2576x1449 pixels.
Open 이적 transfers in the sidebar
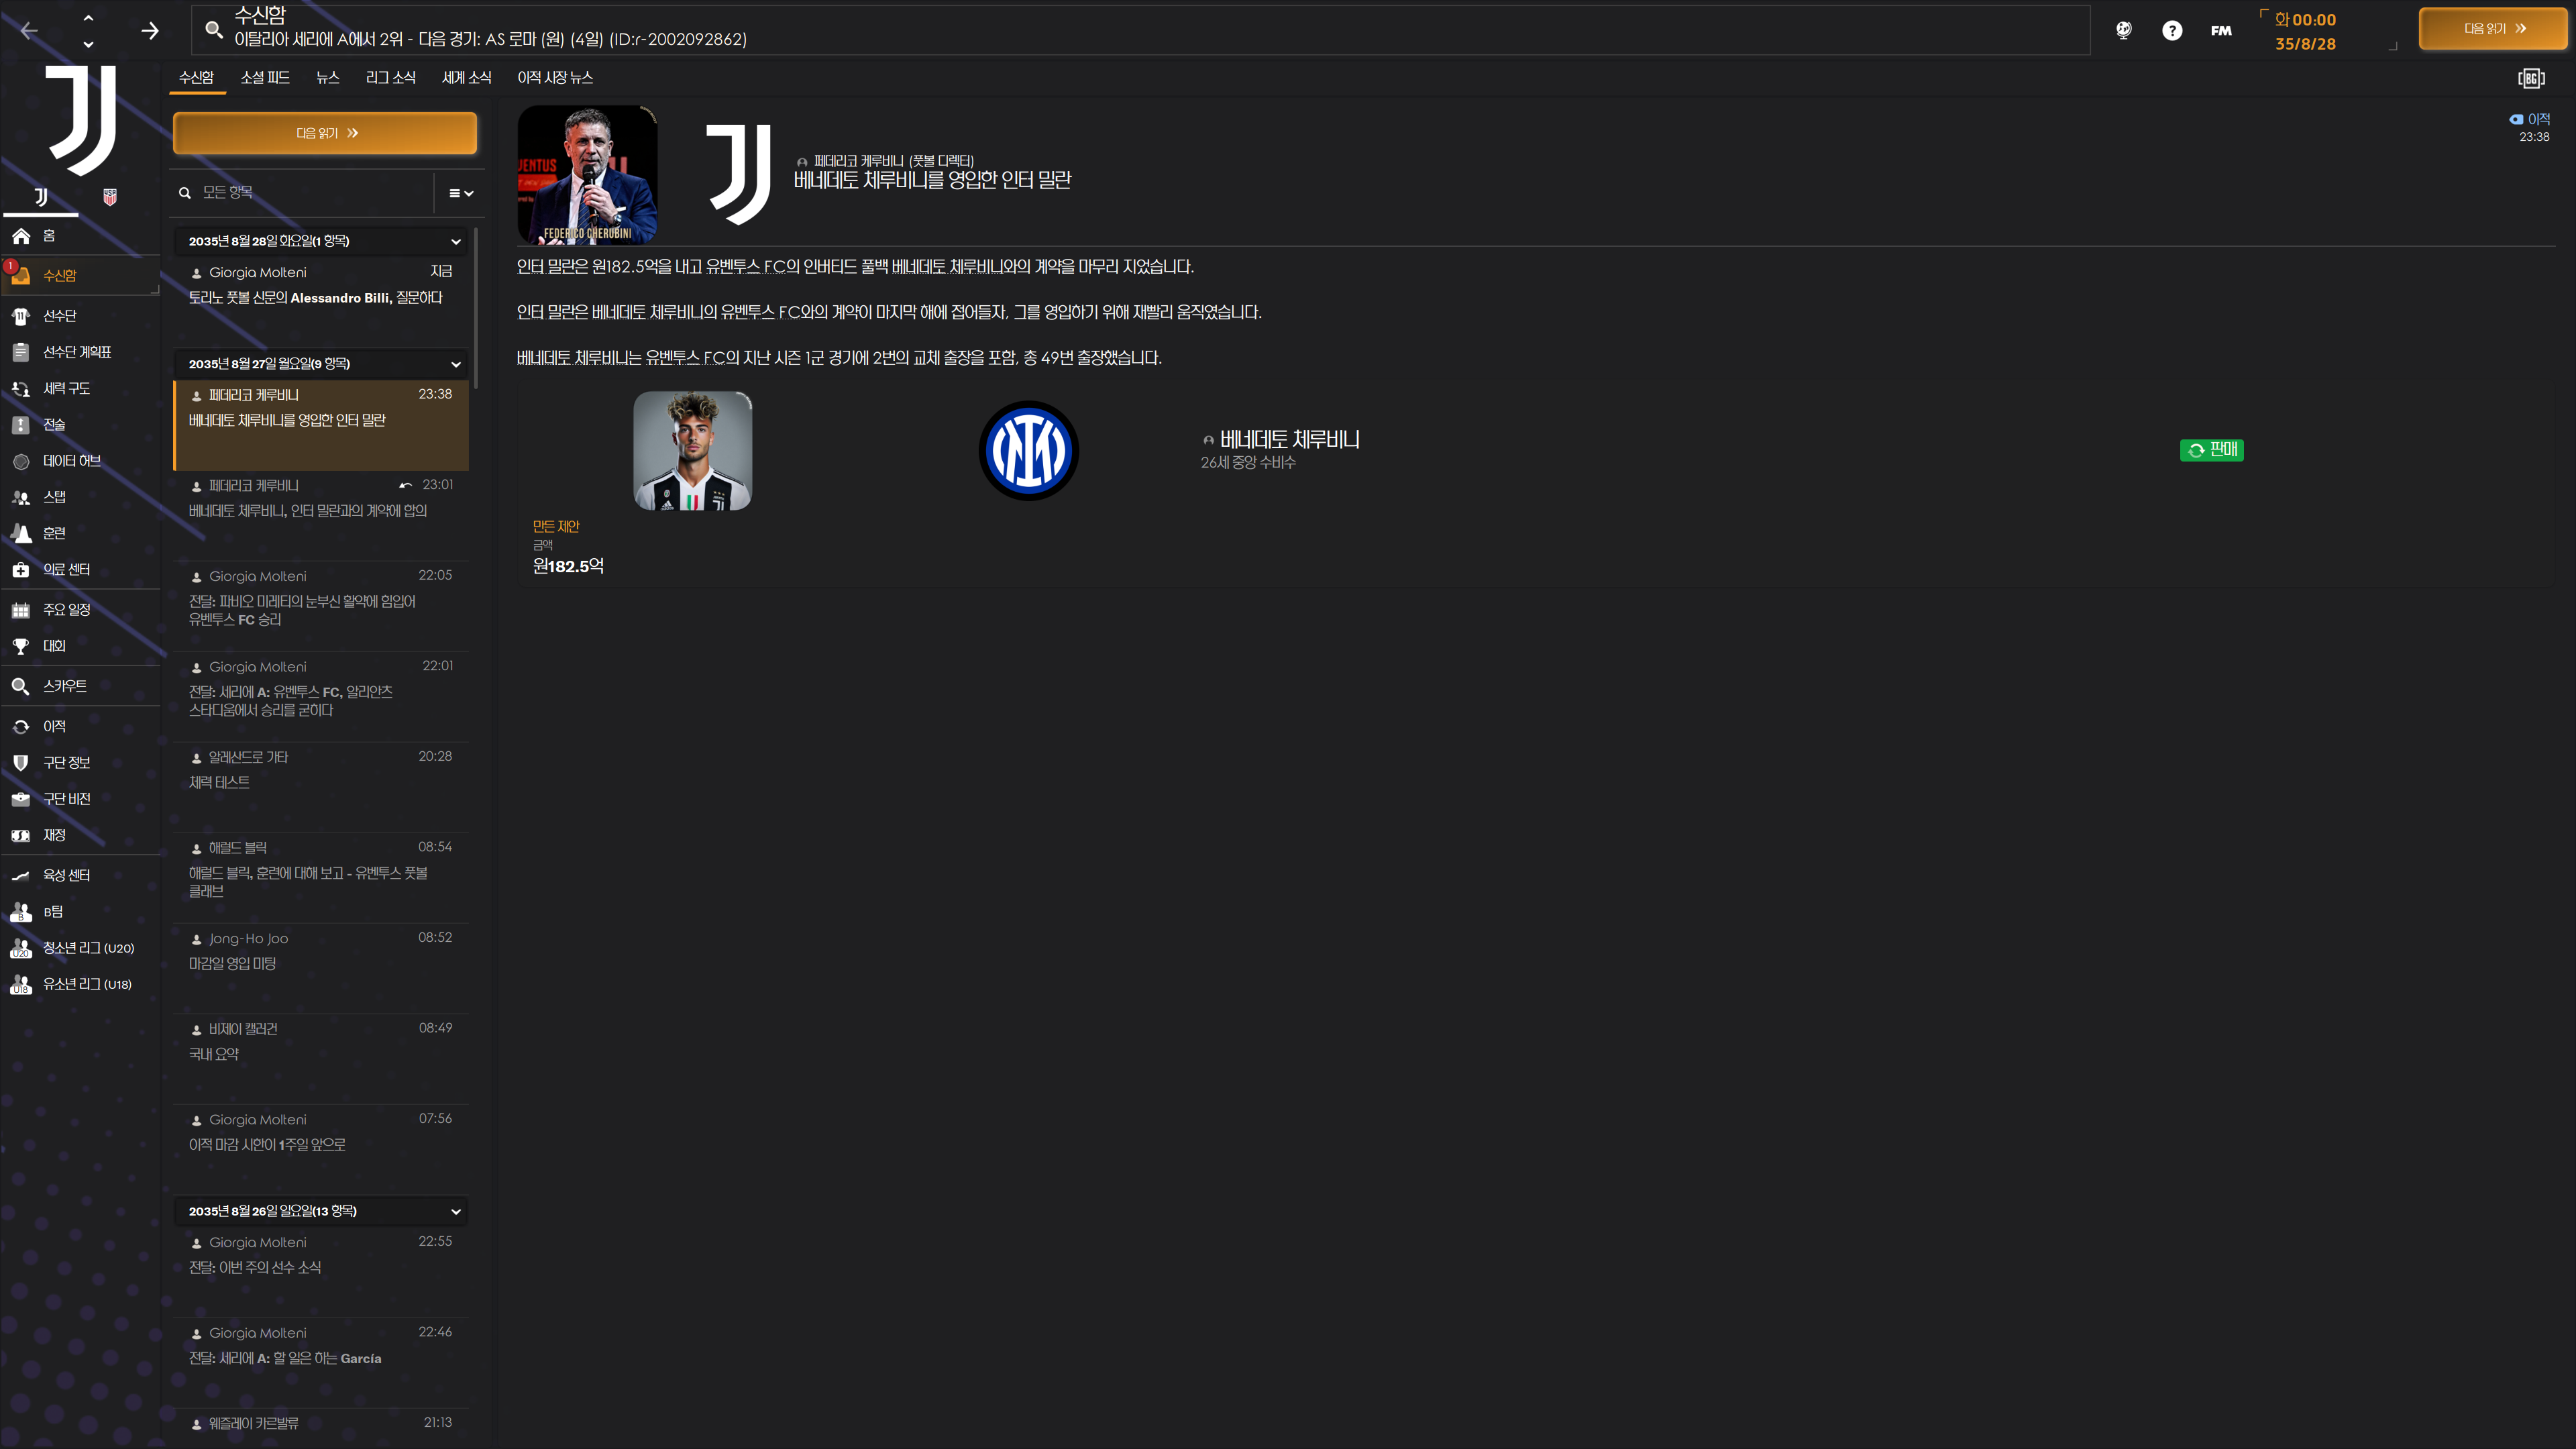click(80, 727)
